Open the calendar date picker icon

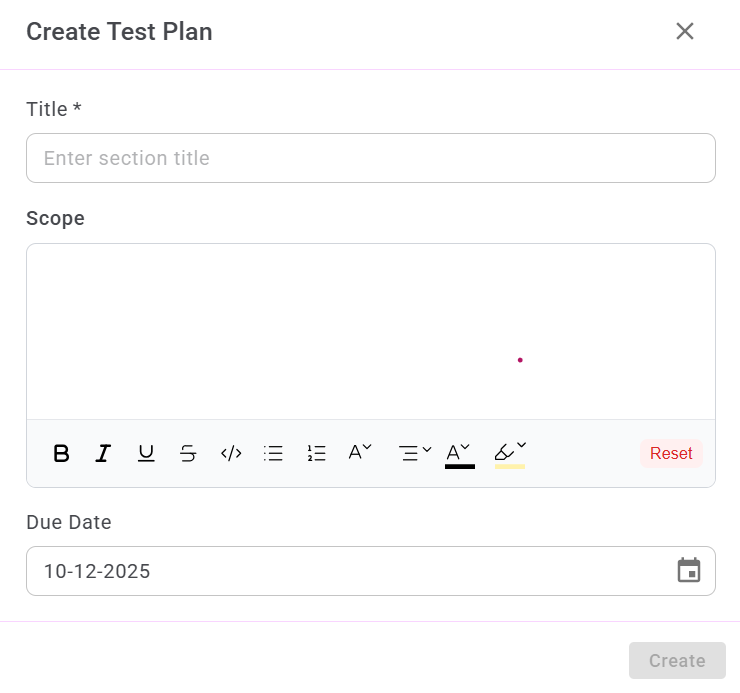tap(689, 571)
